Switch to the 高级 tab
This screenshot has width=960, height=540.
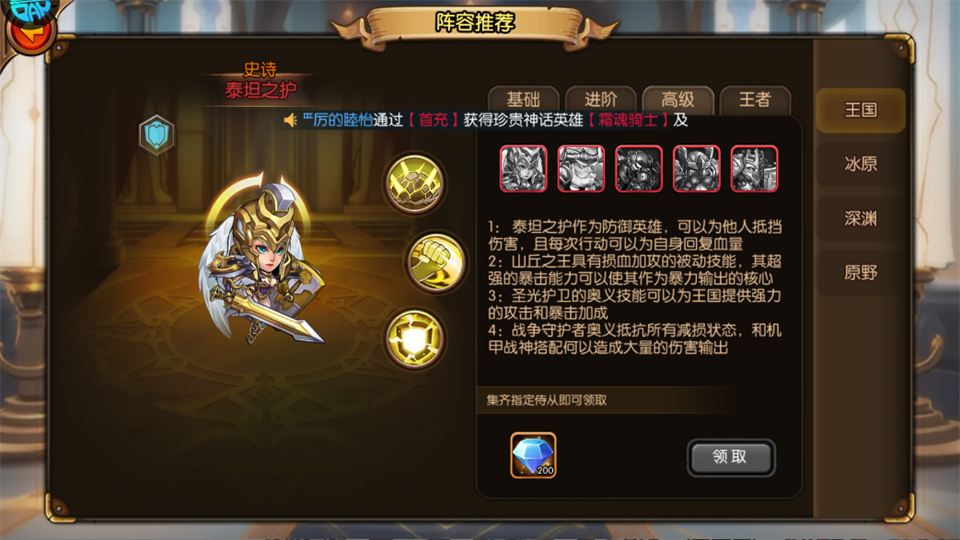point(678,99)
